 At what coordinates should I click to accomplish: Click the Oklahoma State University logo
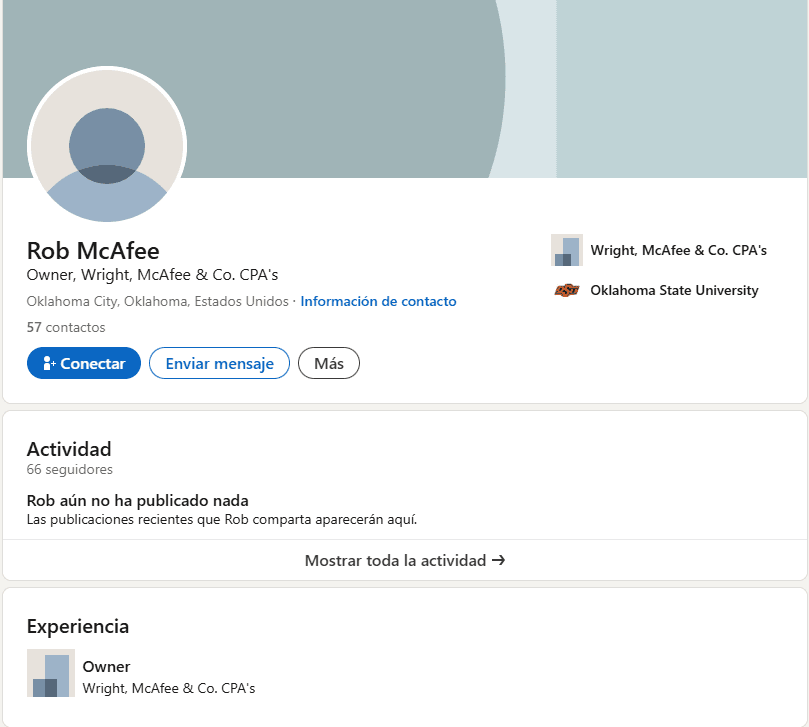[566, 291]
